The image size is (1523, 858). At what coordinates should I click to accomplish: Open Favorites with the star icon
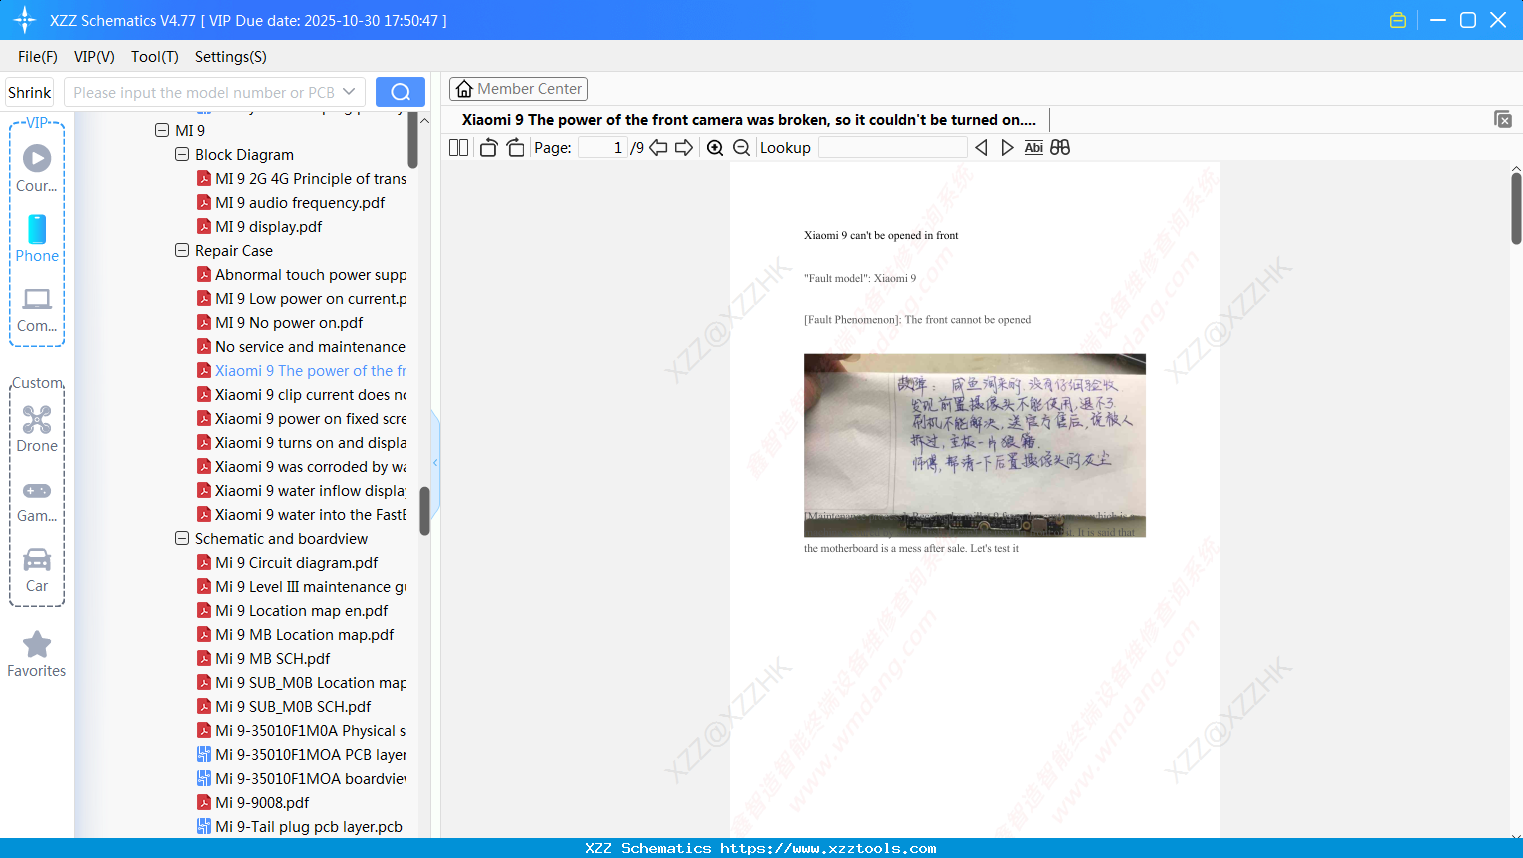click(37, 654)
